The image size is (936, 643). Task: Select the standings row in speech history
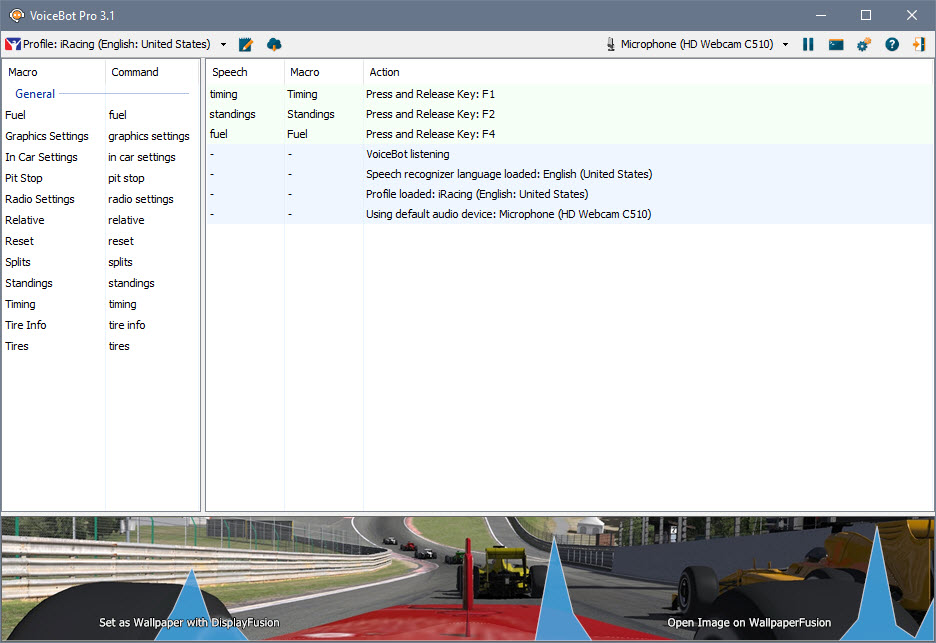click(232, 114)
